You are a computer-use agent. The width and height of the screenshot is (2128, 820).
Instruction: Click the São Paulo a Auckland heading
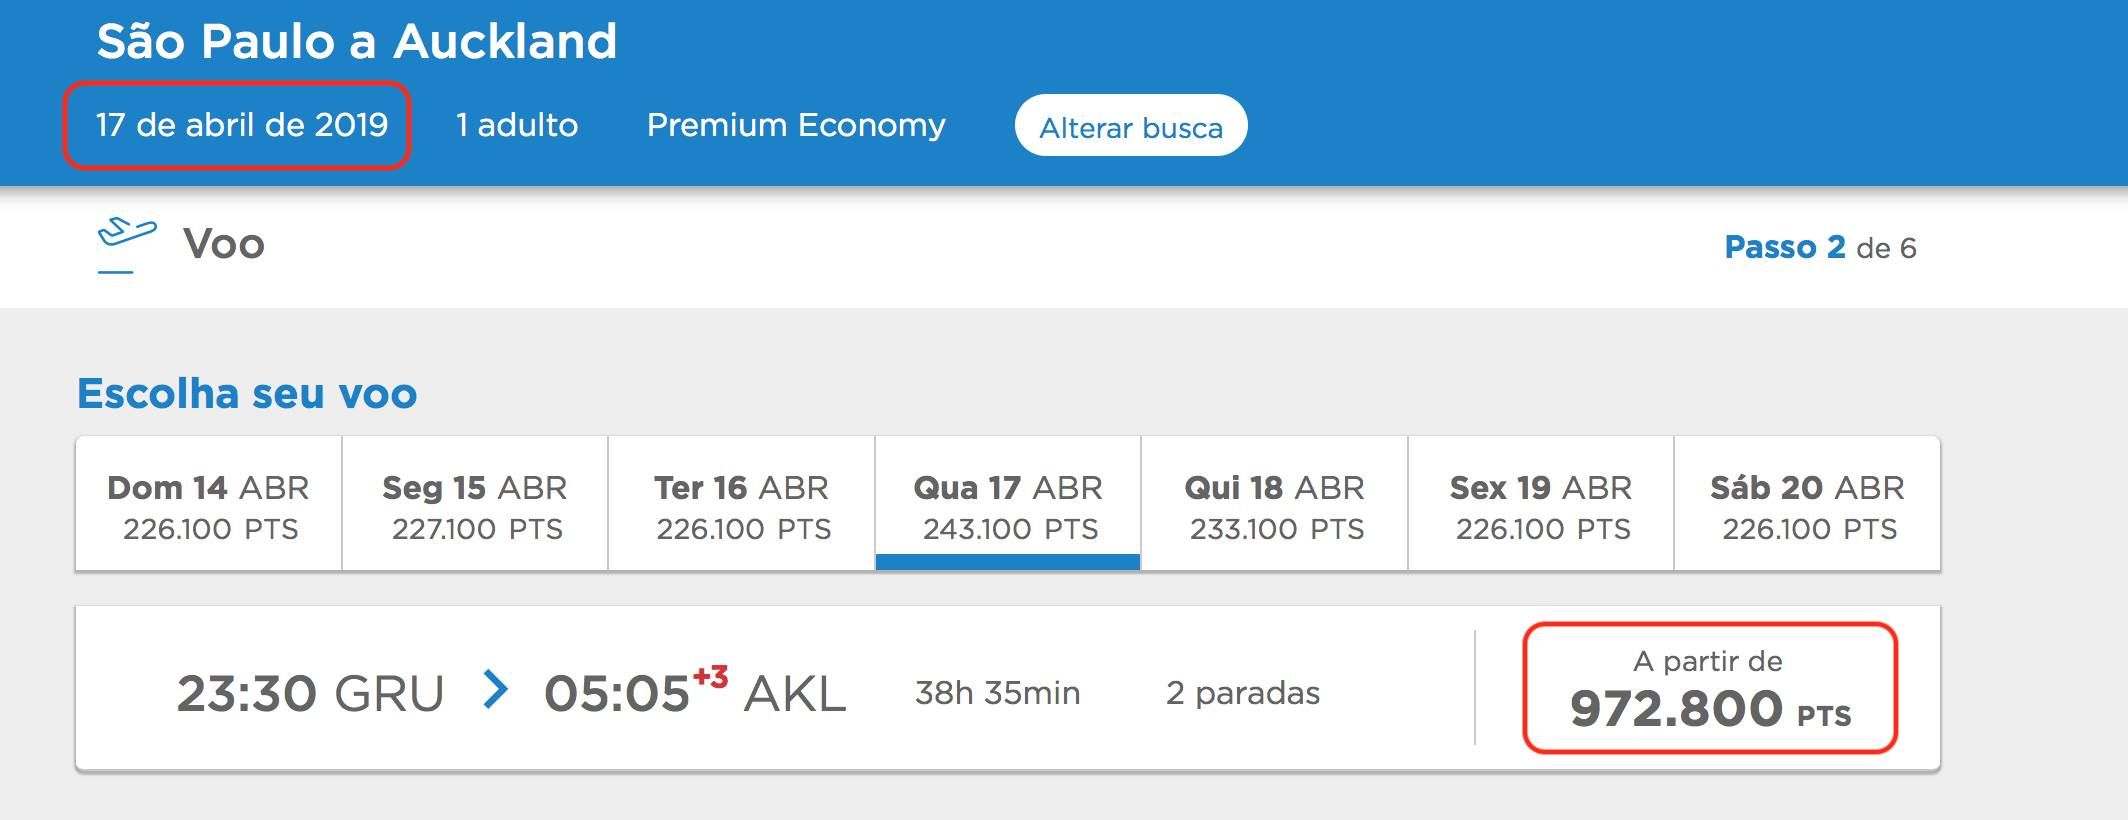357,41
